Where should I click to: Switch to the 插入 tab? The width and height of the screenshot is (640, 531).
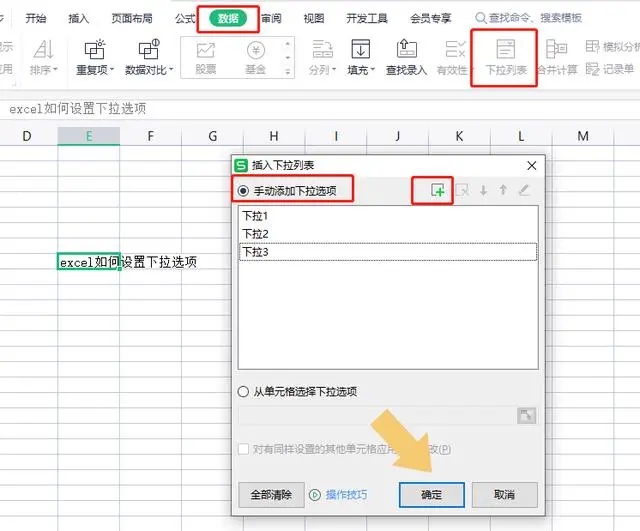(x=78, y=18)
